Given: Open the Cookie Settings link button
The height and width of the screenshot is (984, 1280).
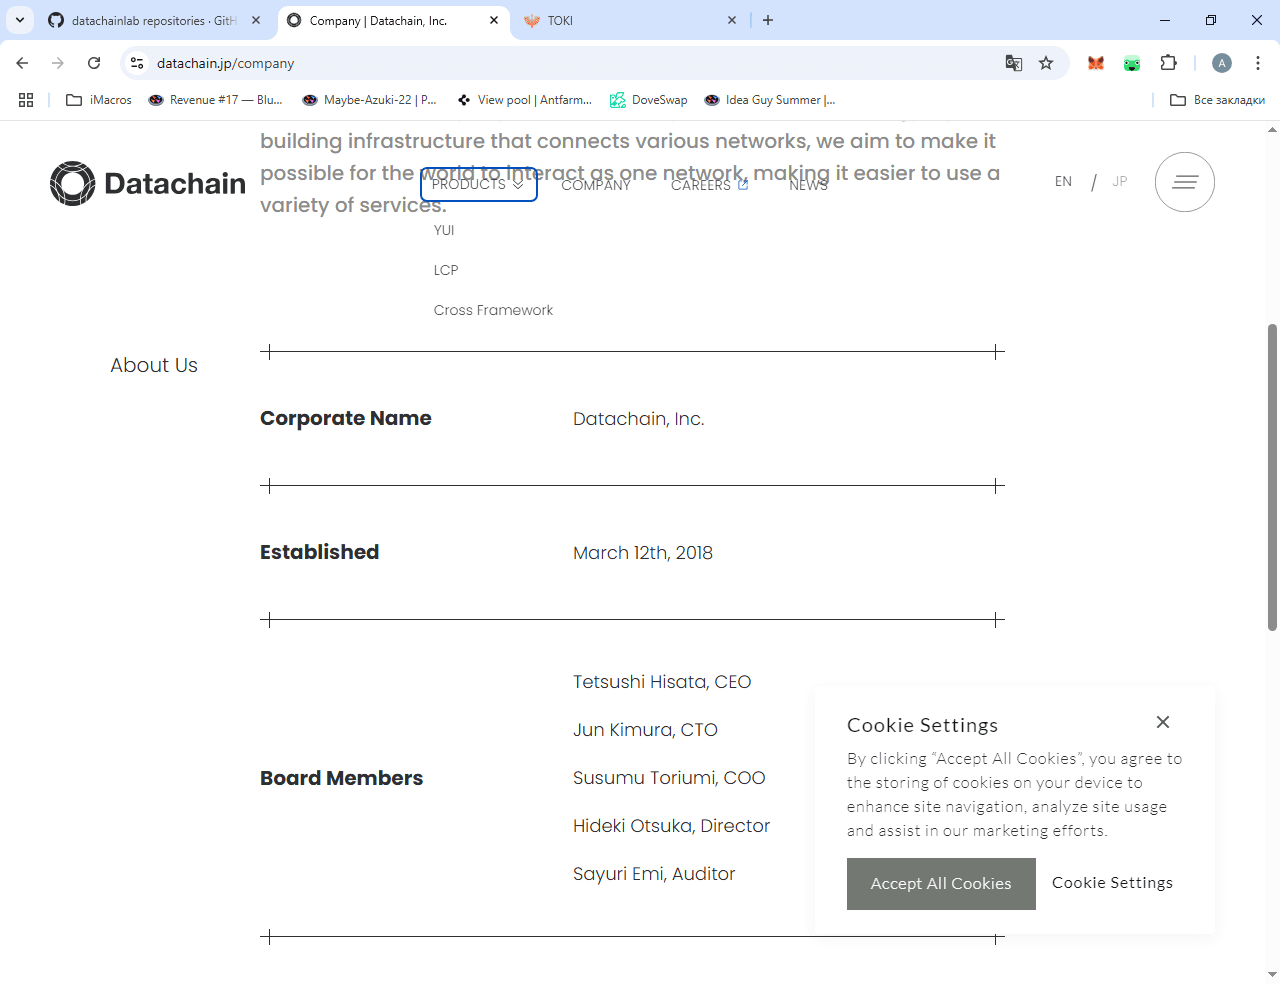Looking at the screenshot, I should [1112, 883].
